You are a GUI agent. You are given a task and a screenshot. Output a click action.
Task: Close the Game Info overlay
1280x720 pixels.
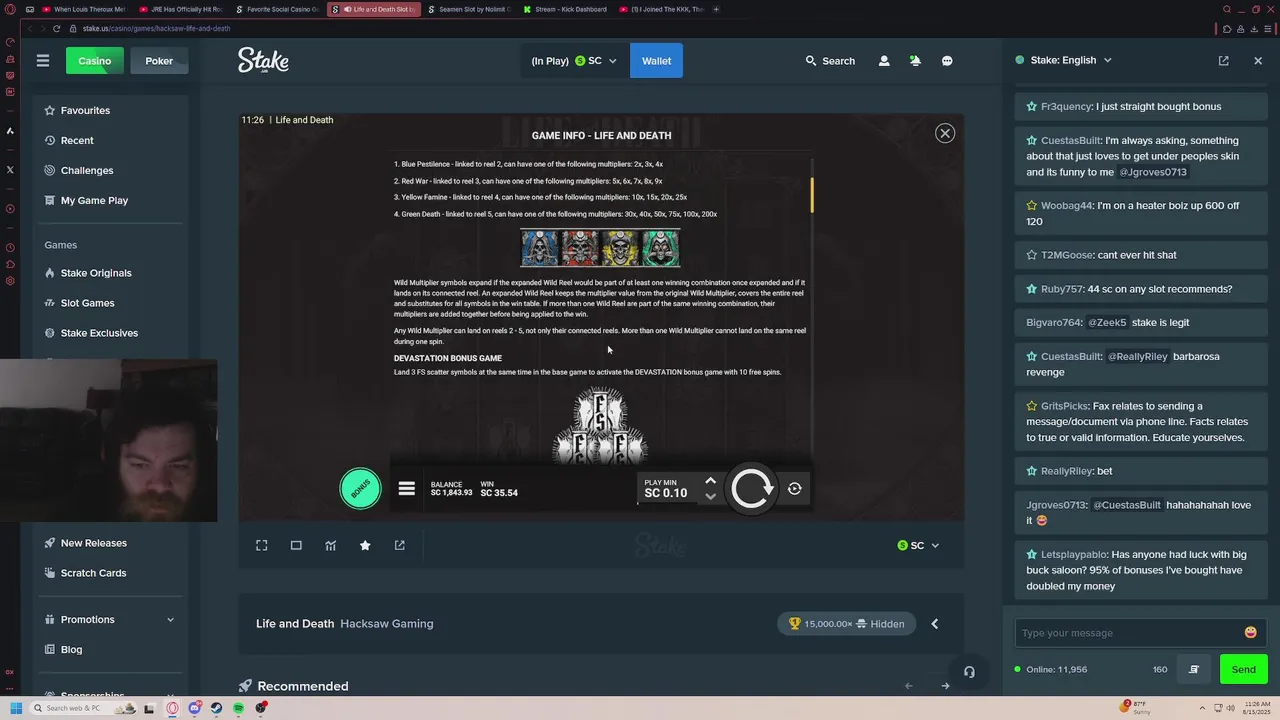945,133
